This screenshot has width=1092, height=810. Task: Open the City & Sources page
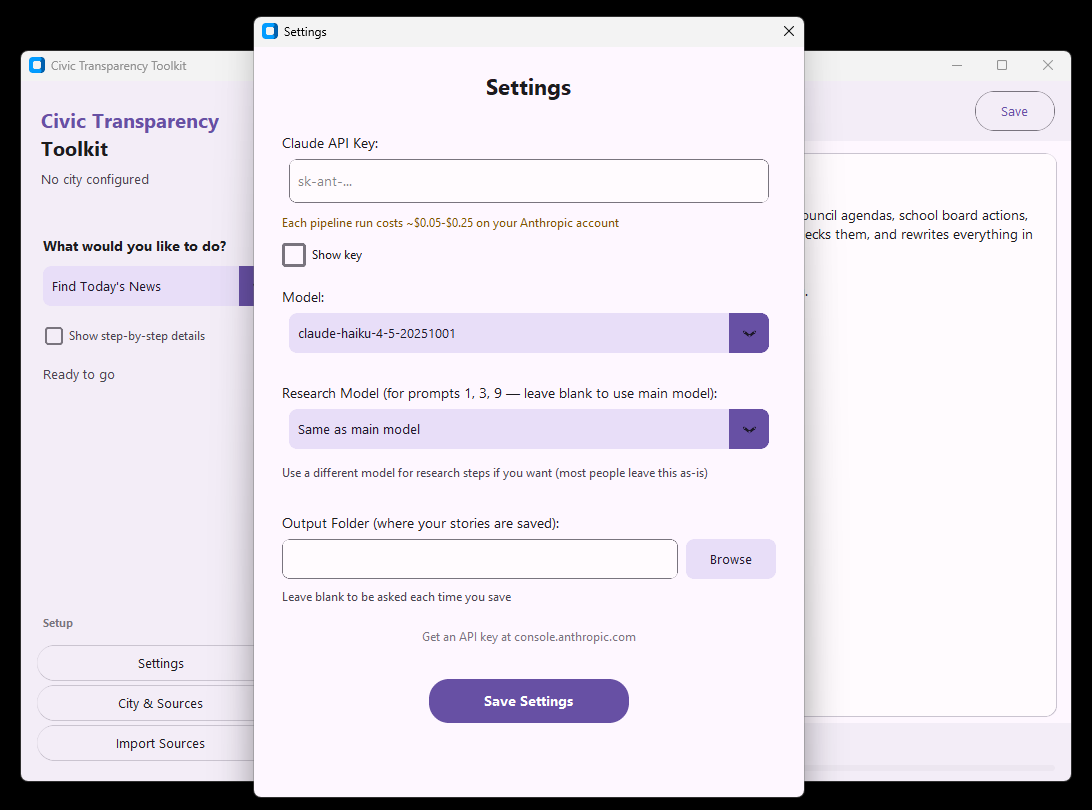160,703
